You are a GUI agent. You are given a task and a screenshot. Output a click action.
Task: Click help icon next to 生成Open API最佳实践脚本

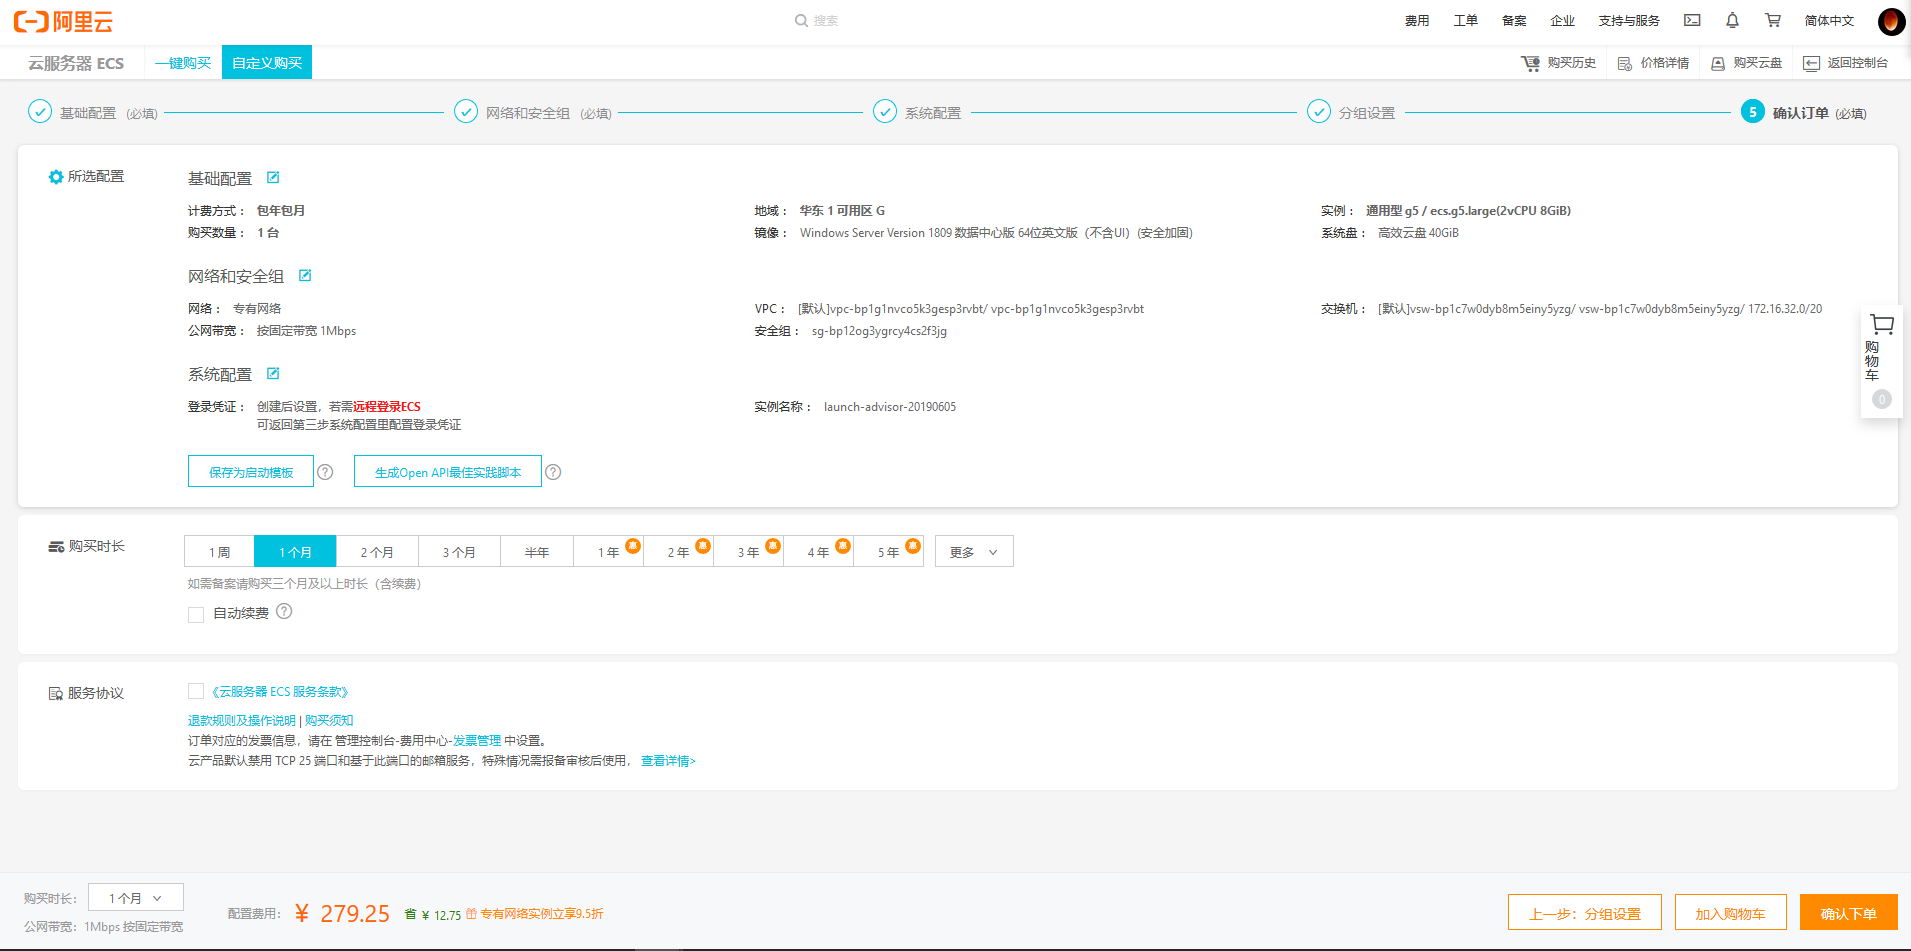click(553, 472)
